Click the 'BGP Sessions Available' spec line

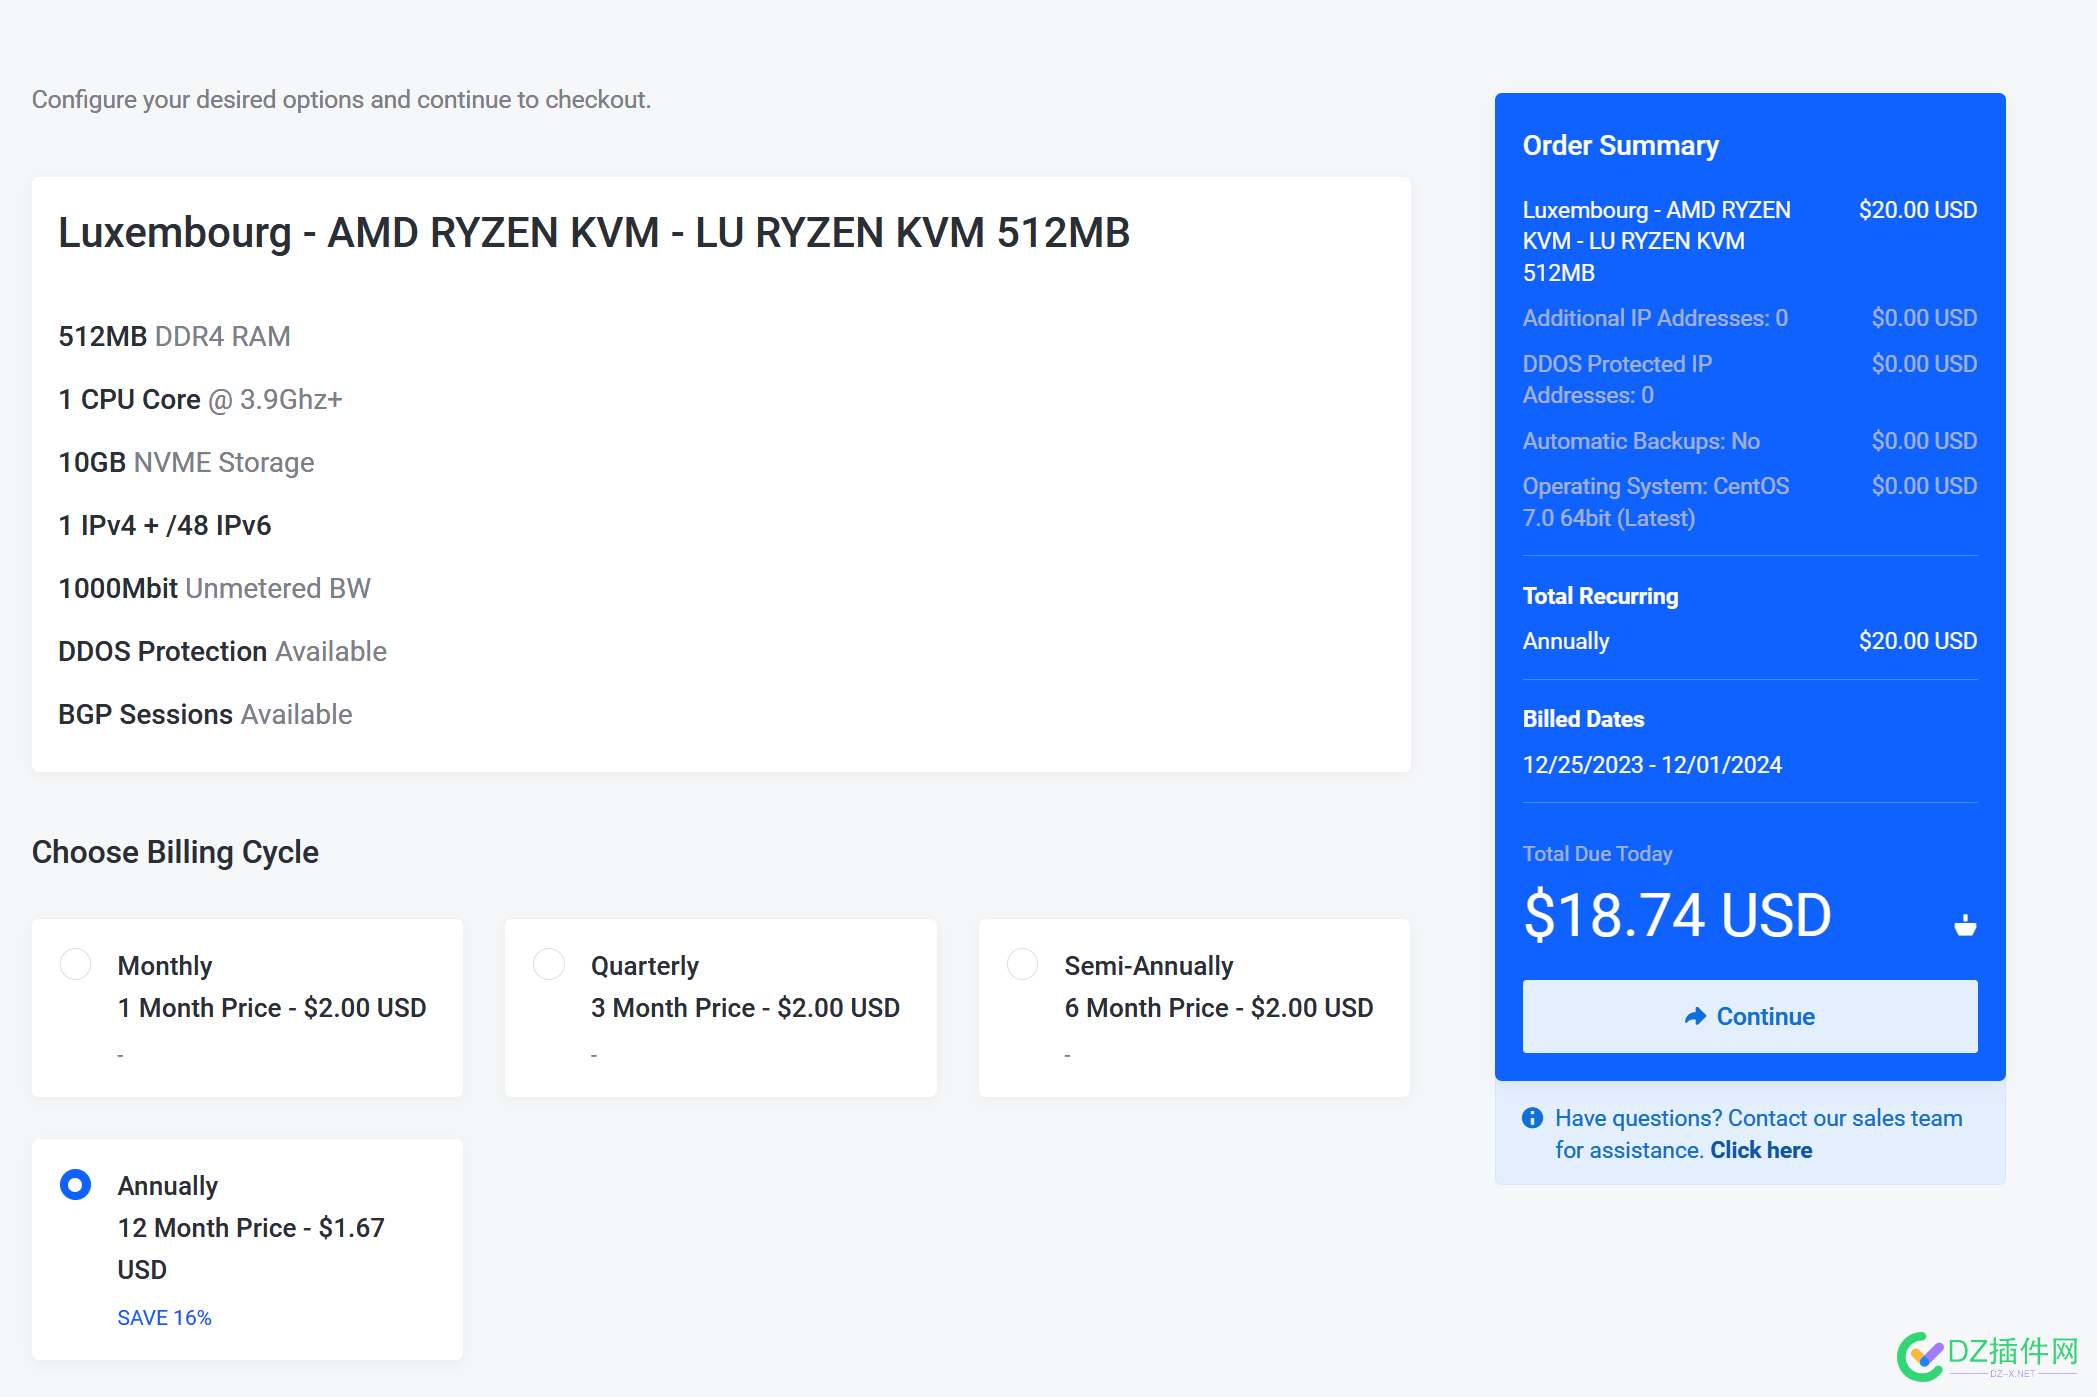click(205, 715)
